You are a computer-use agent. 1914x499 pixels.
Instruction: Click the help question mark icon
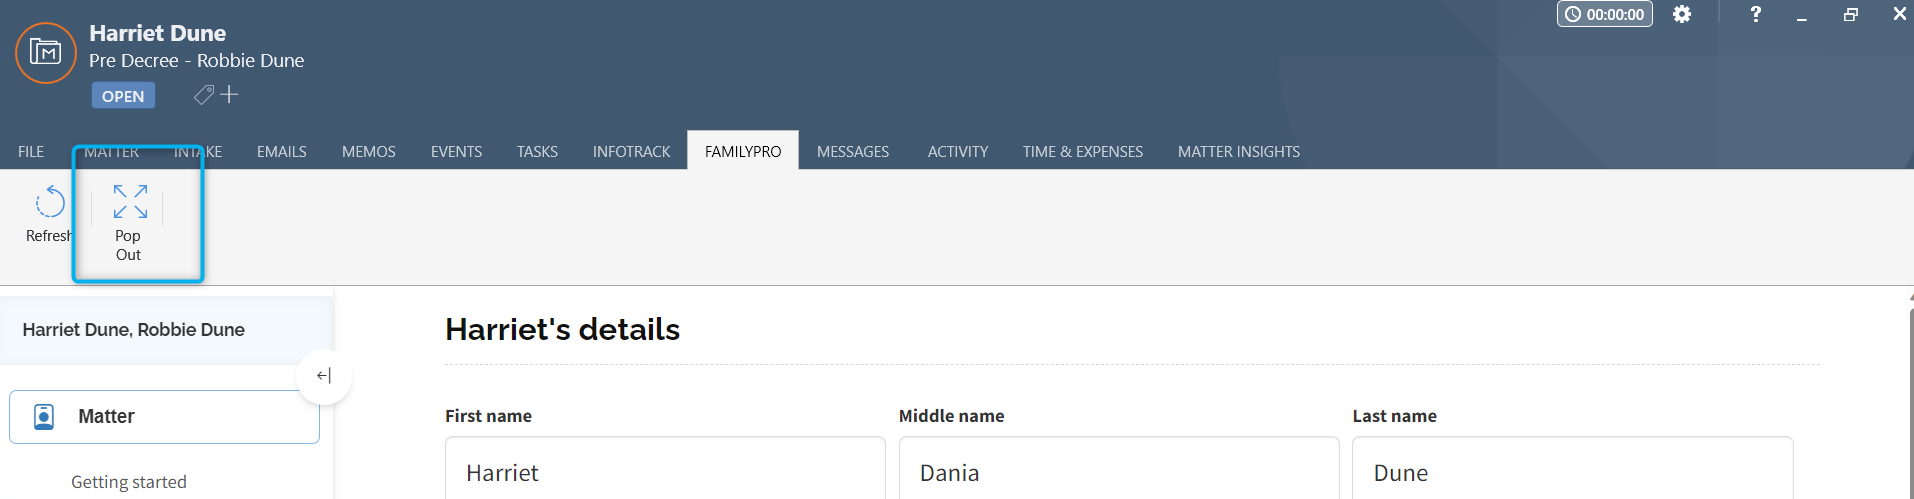pyautogui.click(x=1755, y=14)
